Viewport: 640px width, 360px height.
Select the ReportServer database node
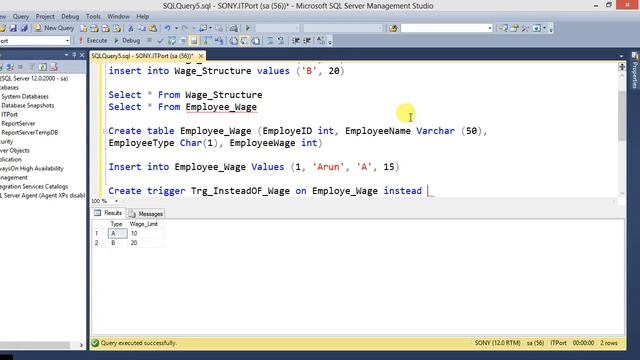(18, 123)
